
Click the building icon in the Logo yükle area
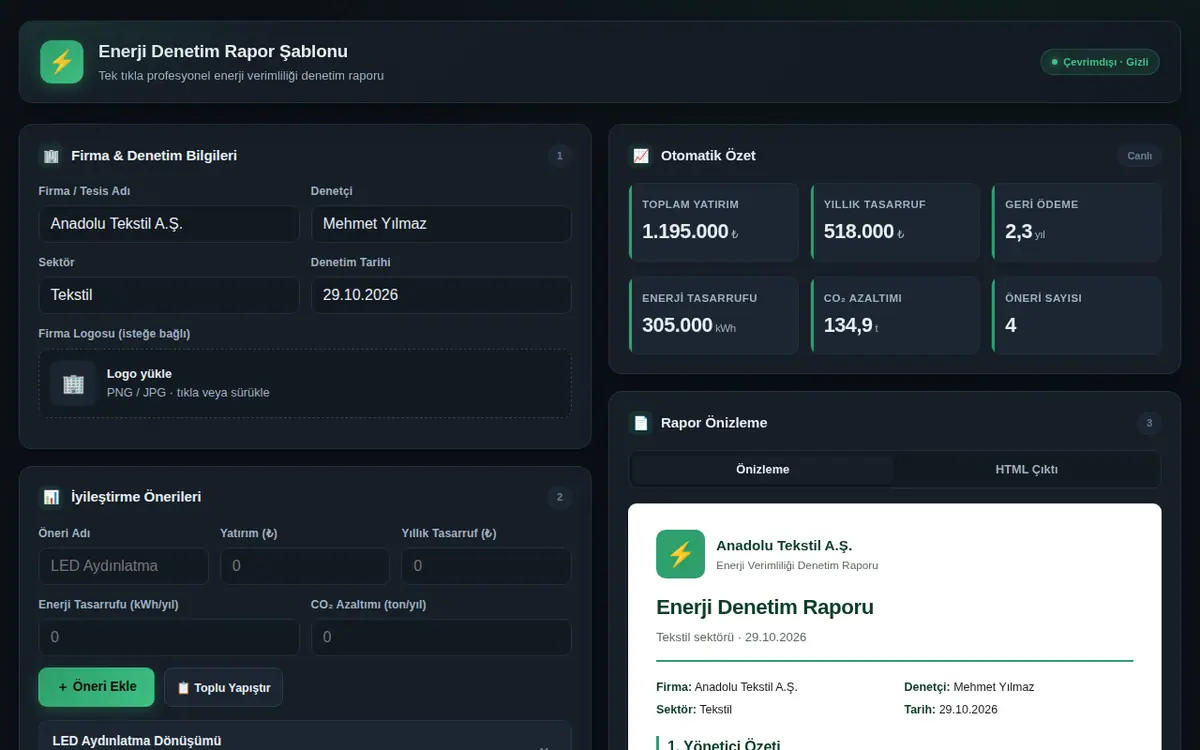tap(73, 383)
